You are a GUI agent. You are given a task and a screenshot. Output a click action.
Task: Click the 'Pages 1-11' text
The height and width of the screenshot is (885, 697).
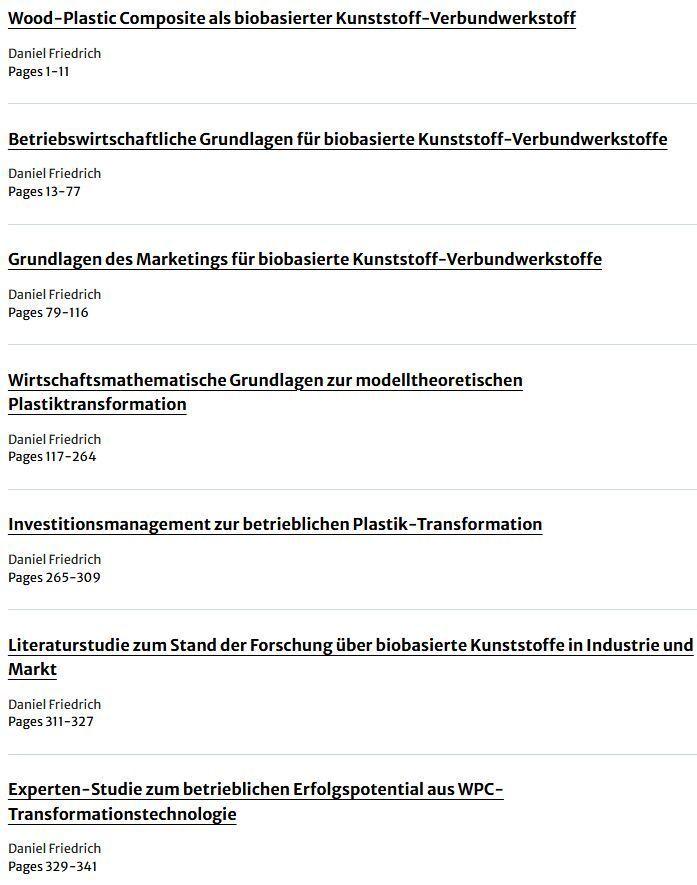pos(38,72)
